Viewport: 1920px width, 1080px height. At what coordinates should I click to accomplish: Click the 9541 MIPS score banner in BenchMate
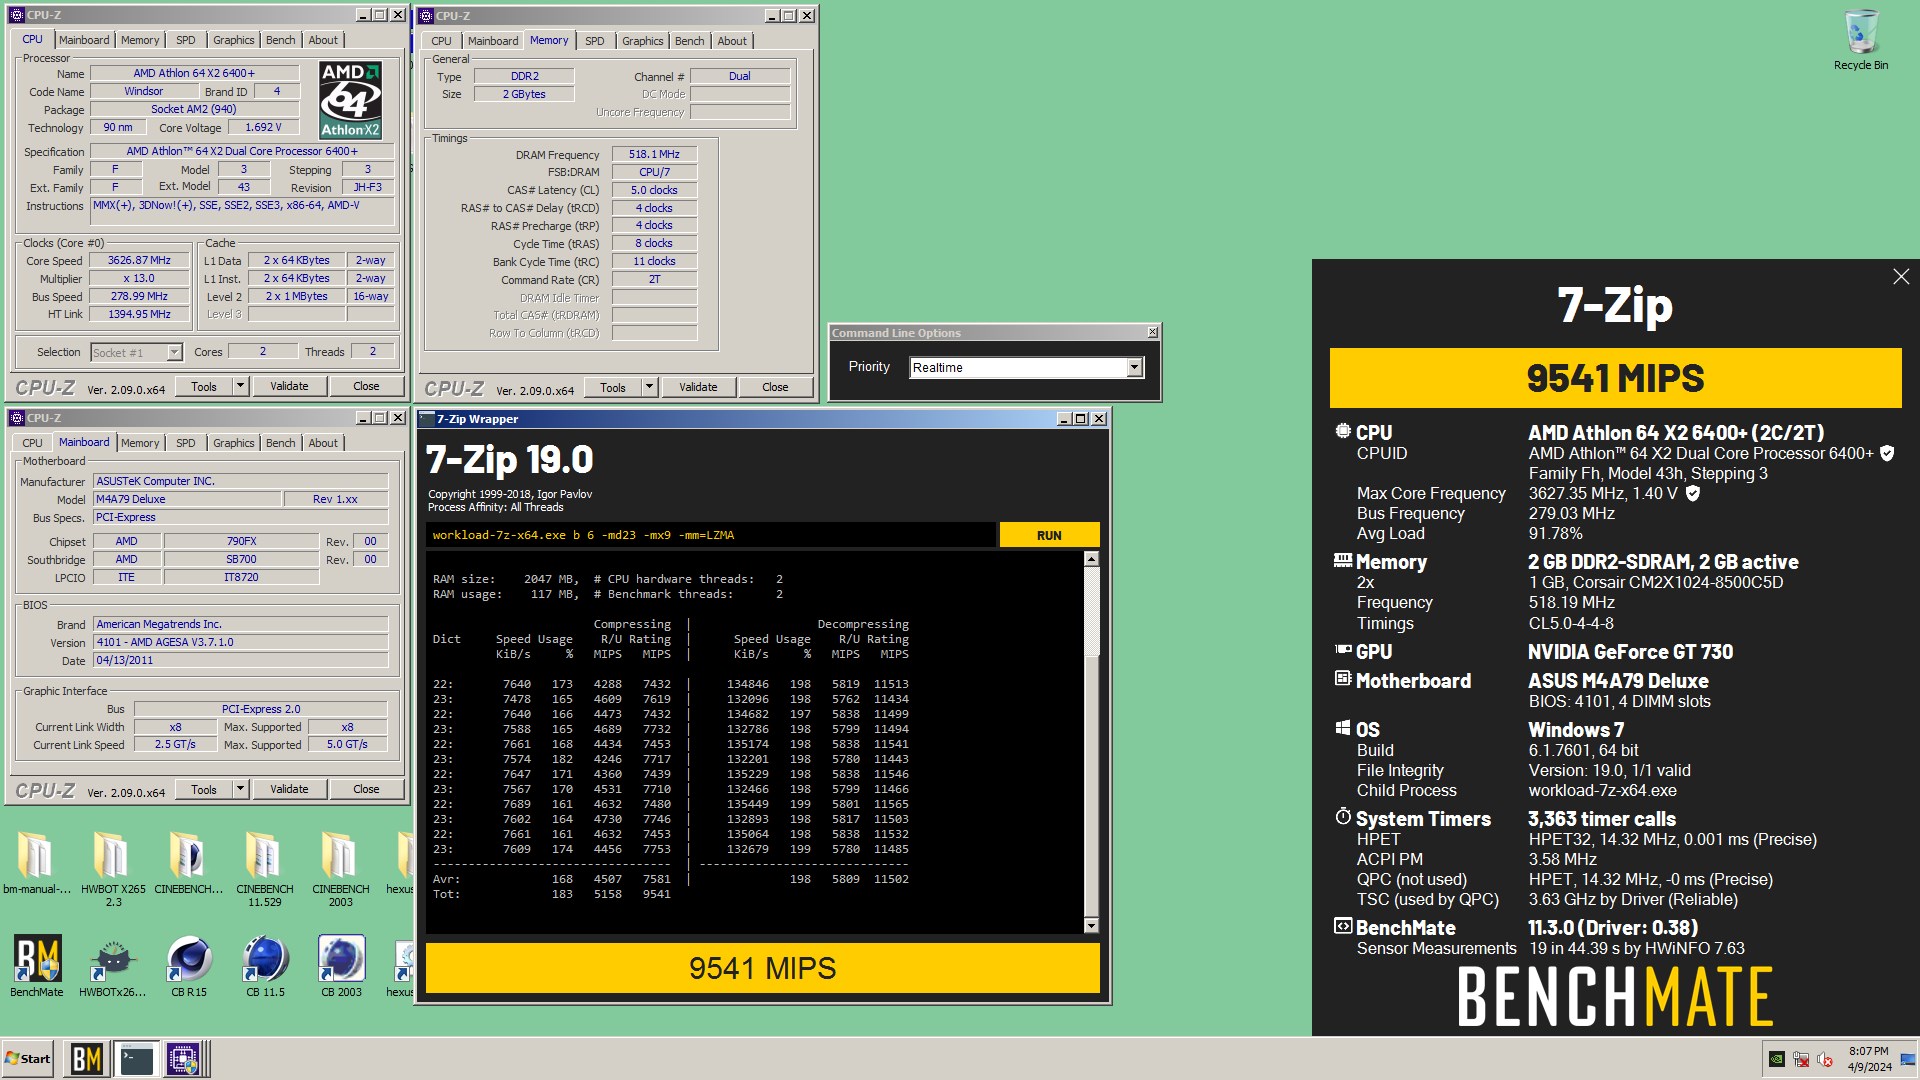click(x=1615, y=378)
